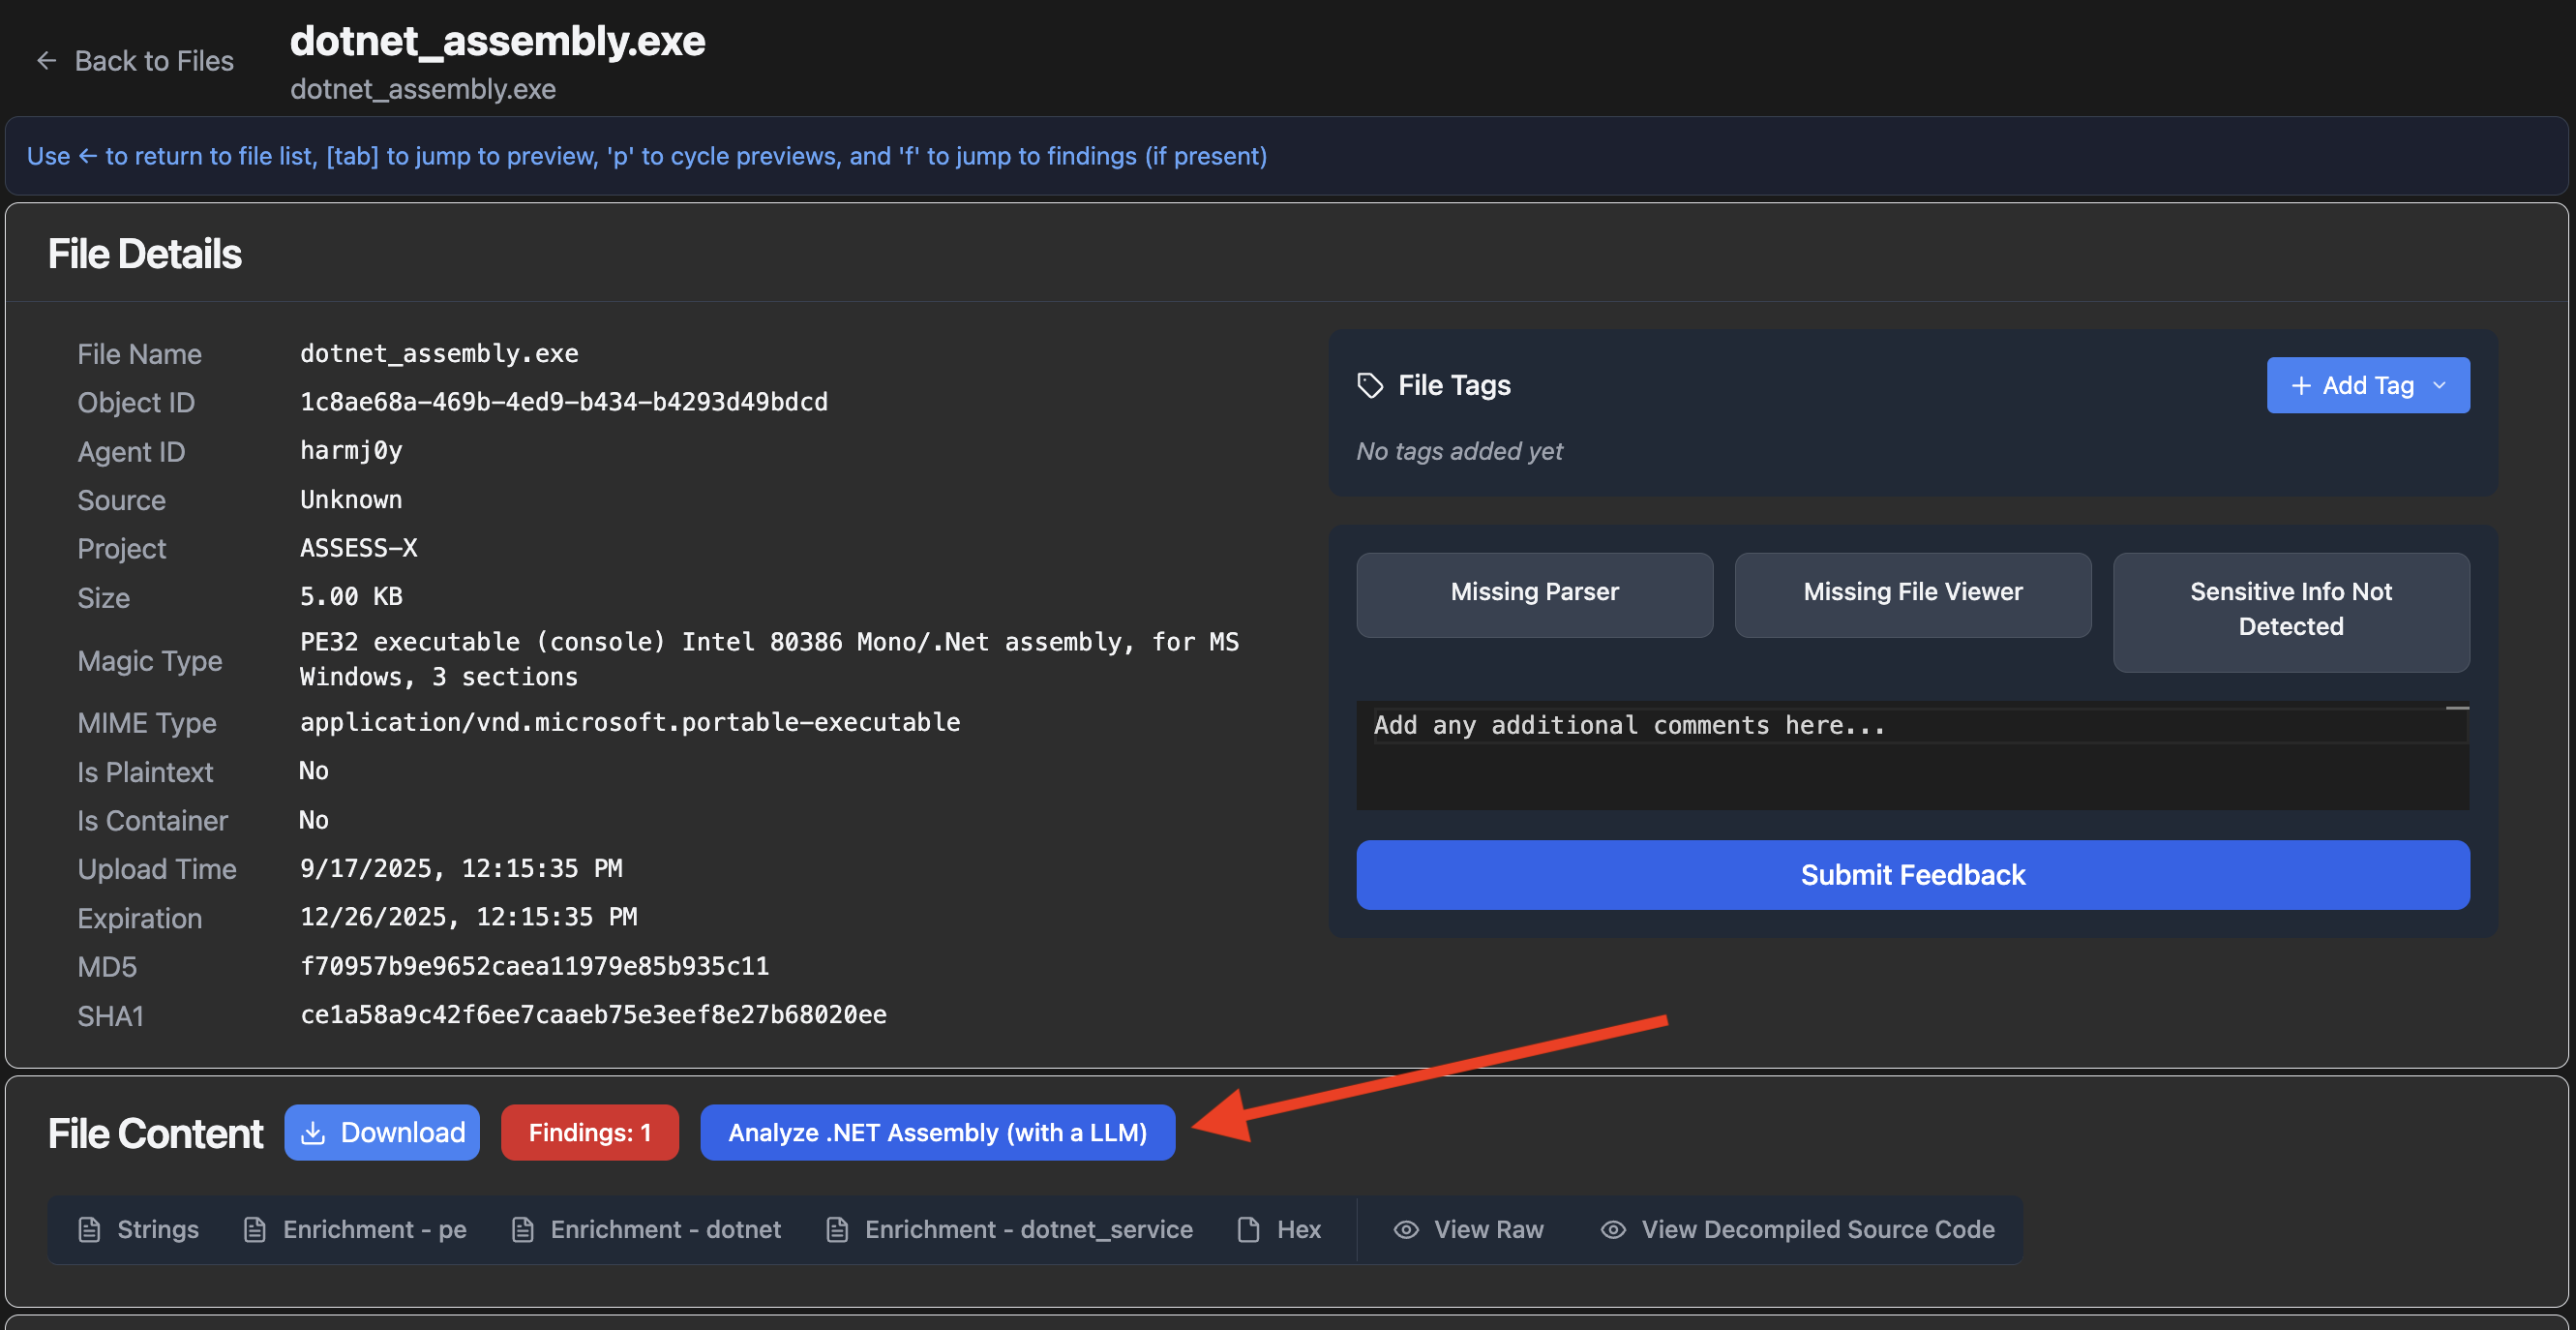Click the File Tags tag icon
The width and height of the screenshot is (2576, 1330).
pyautogui.click(x=1369, y=385)
